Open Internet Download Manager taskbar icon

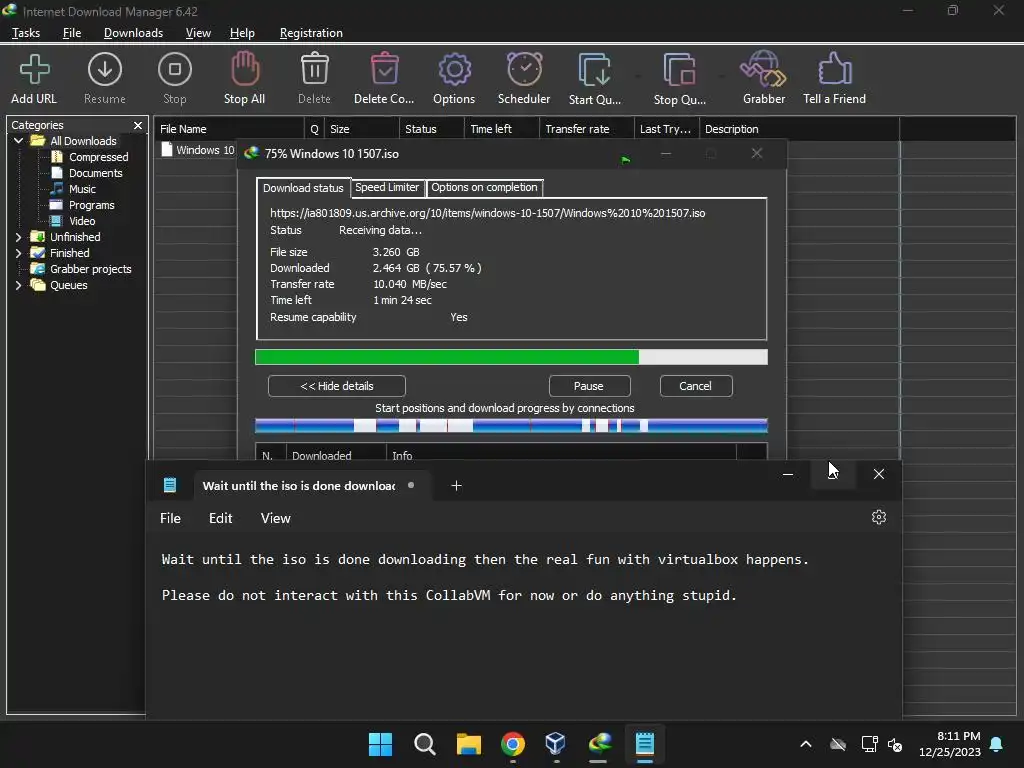(x=600, y=744)
